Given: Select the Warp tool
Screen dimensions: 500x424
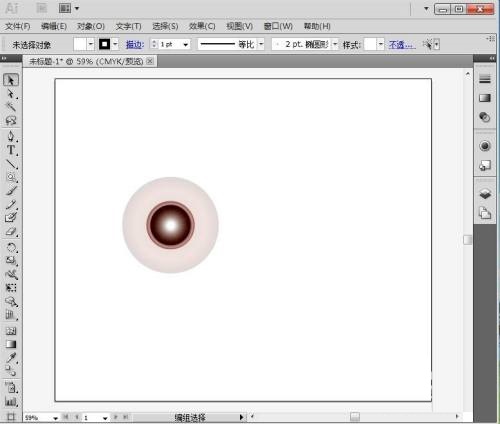Looking at the screenshot, I should tap(11, 274).
